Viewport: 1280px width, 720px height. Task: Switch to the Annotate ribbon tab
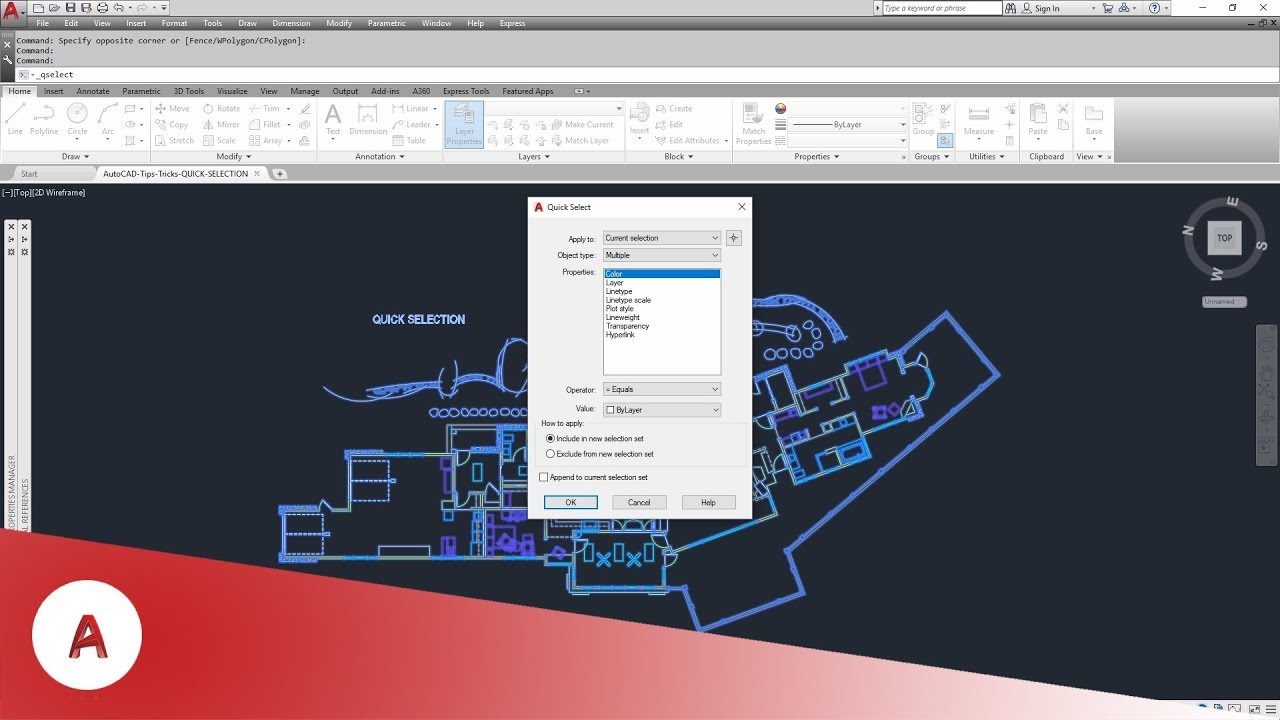[x=93, y=91]
